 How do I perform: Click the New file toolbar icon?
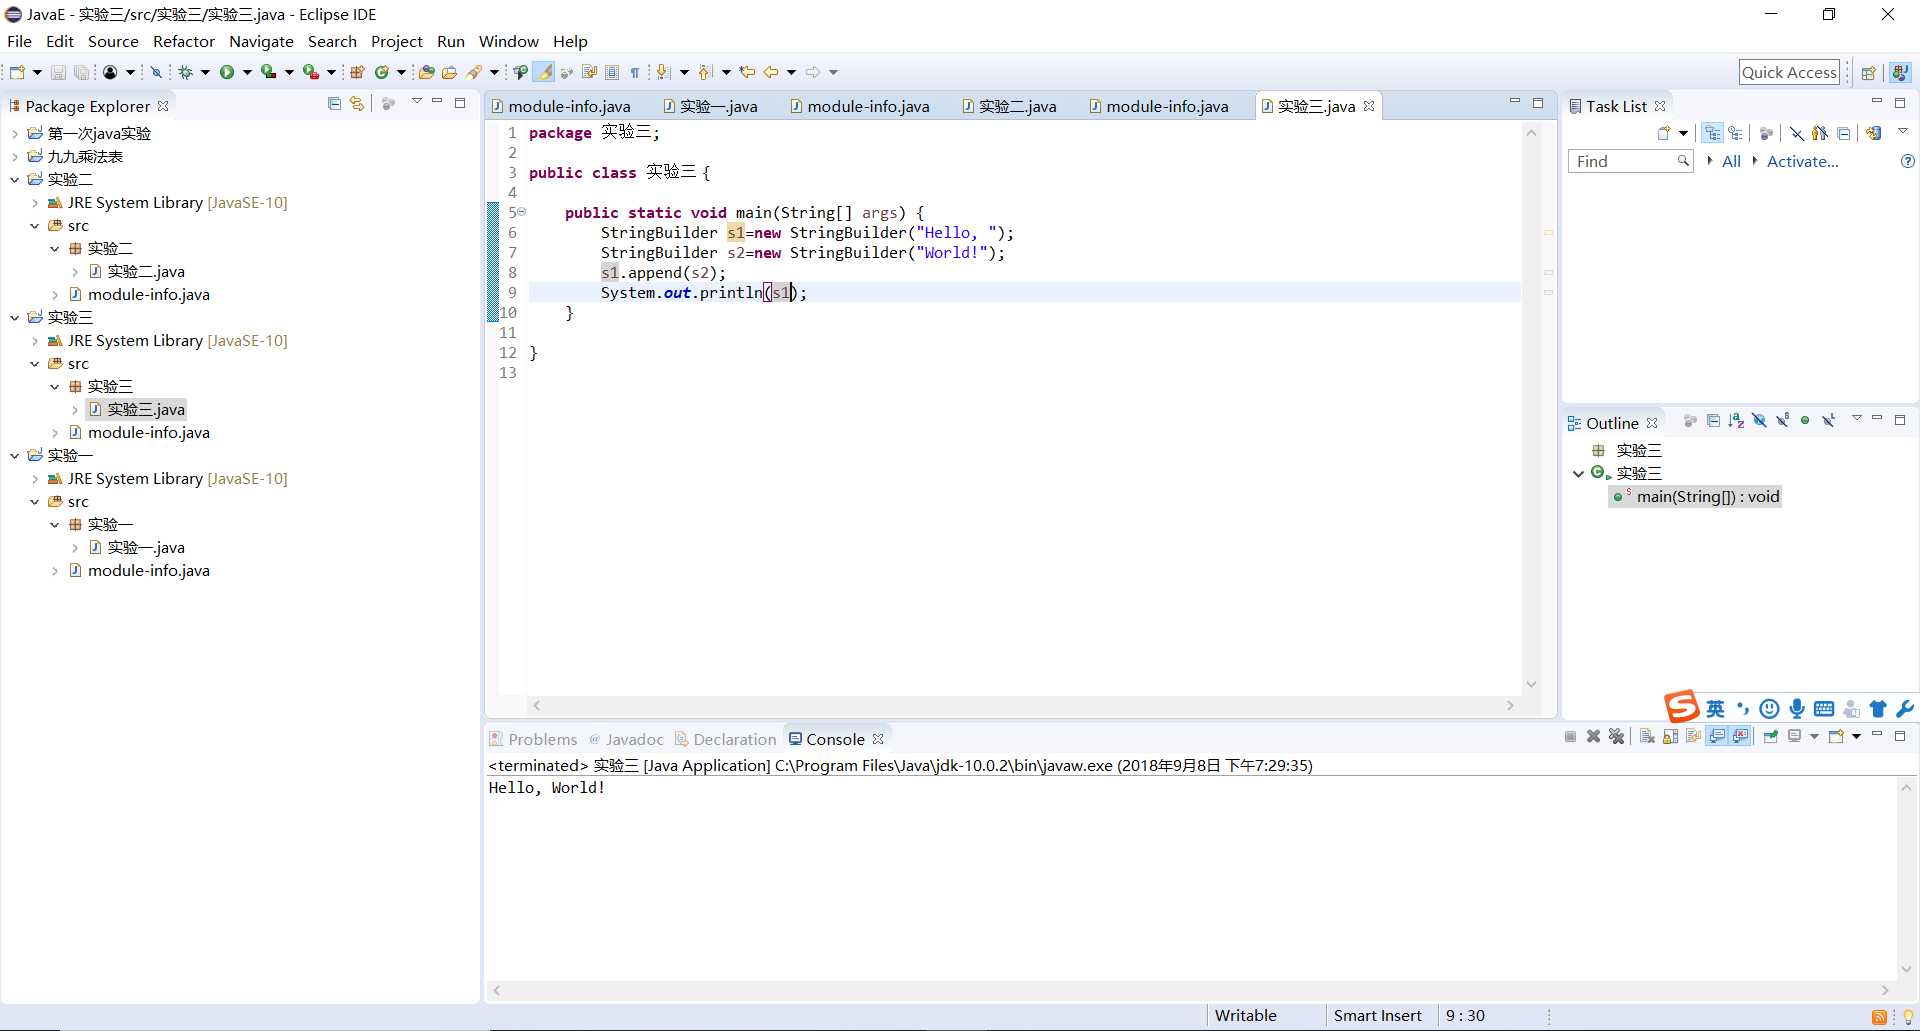coord(17,72)
